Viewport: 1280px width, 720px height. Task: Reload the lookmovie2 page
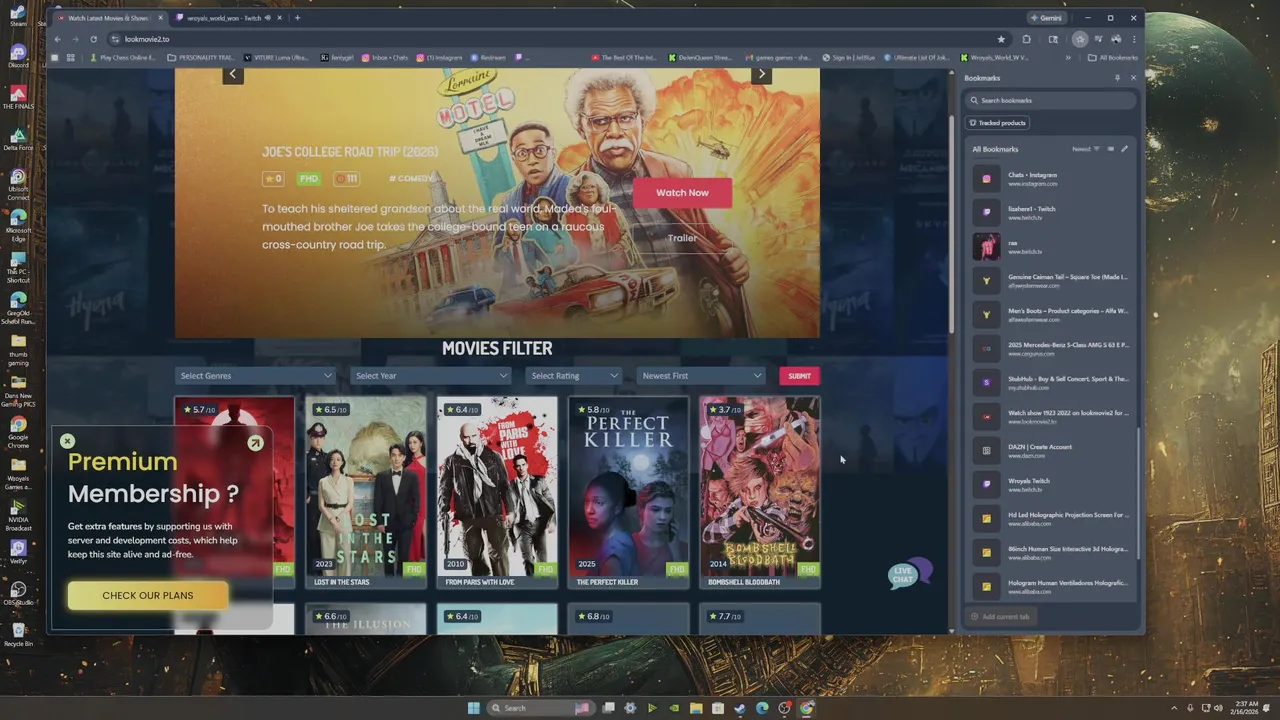coord(93,39)
